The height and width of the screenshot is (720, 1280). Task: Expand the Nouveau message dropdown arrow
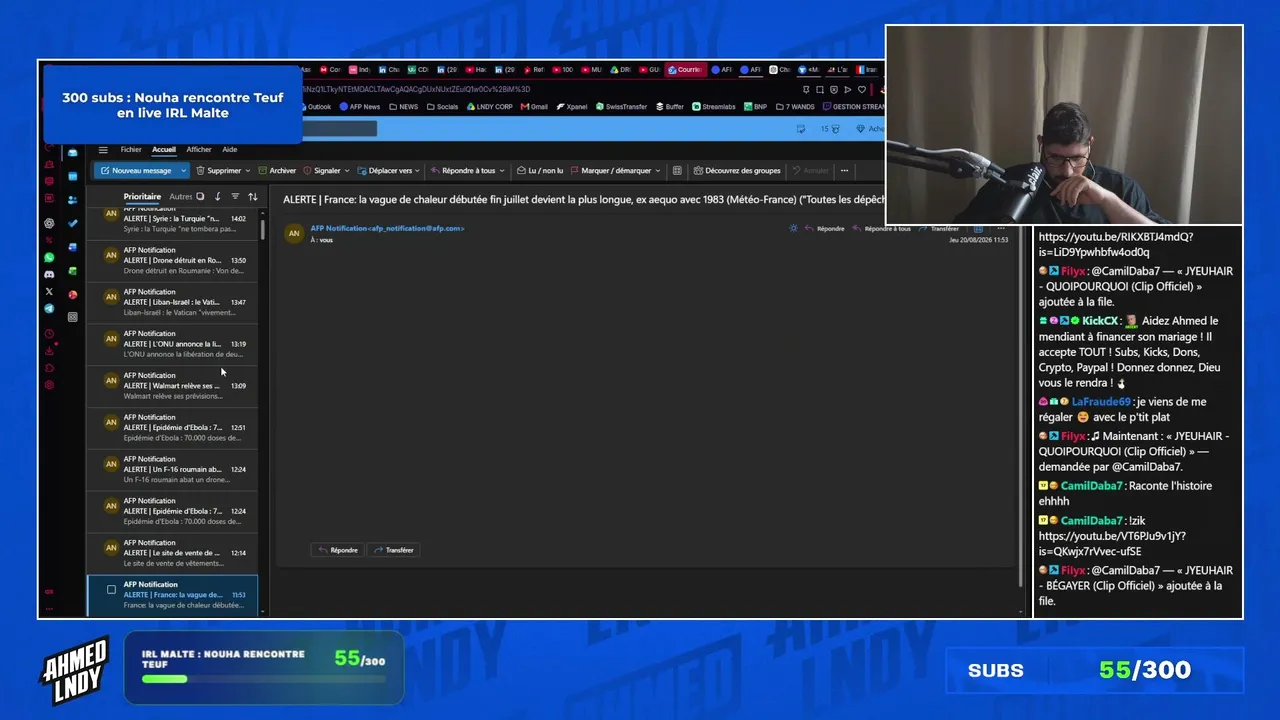pyautogui.click(x=183, y=171)
